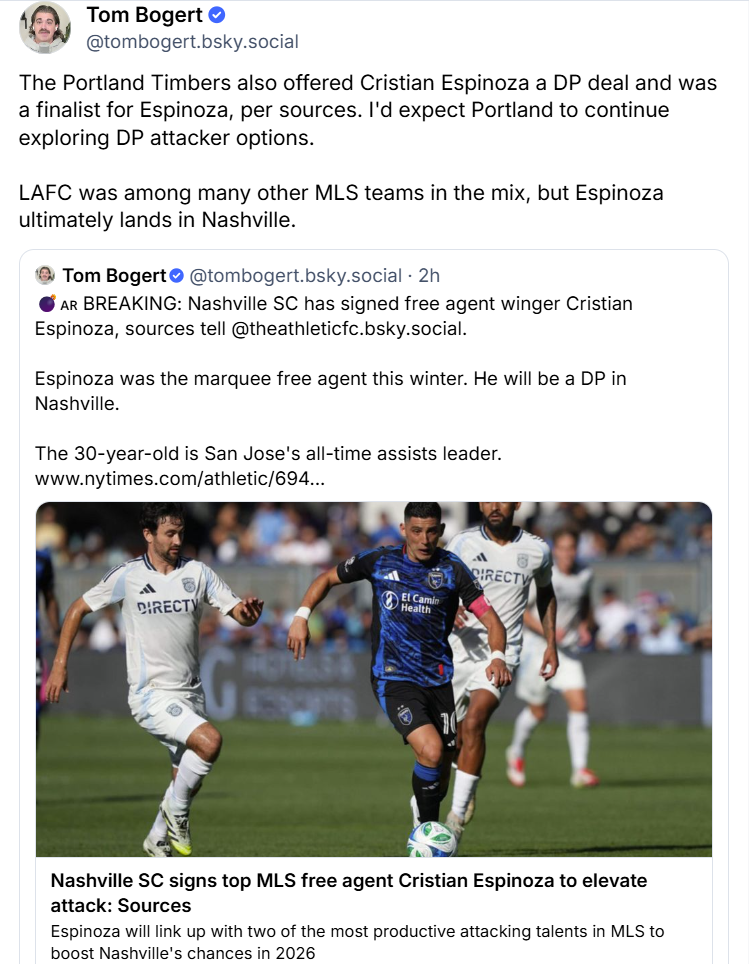Open the small avatar in quoted post
This screenshot has height=964, width=749.
(45, 275)
